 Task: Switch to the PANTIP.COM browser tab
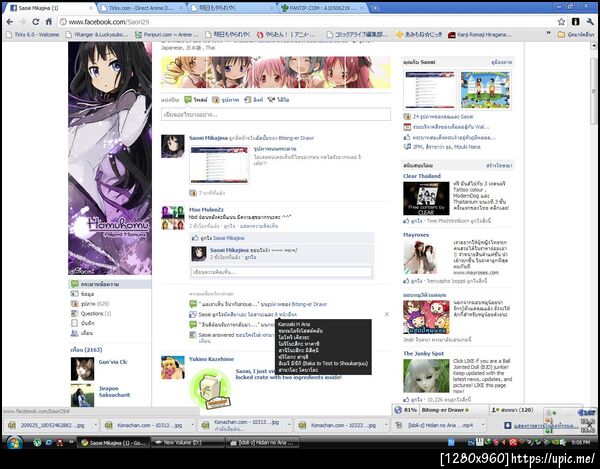click(x=323, y=8)
